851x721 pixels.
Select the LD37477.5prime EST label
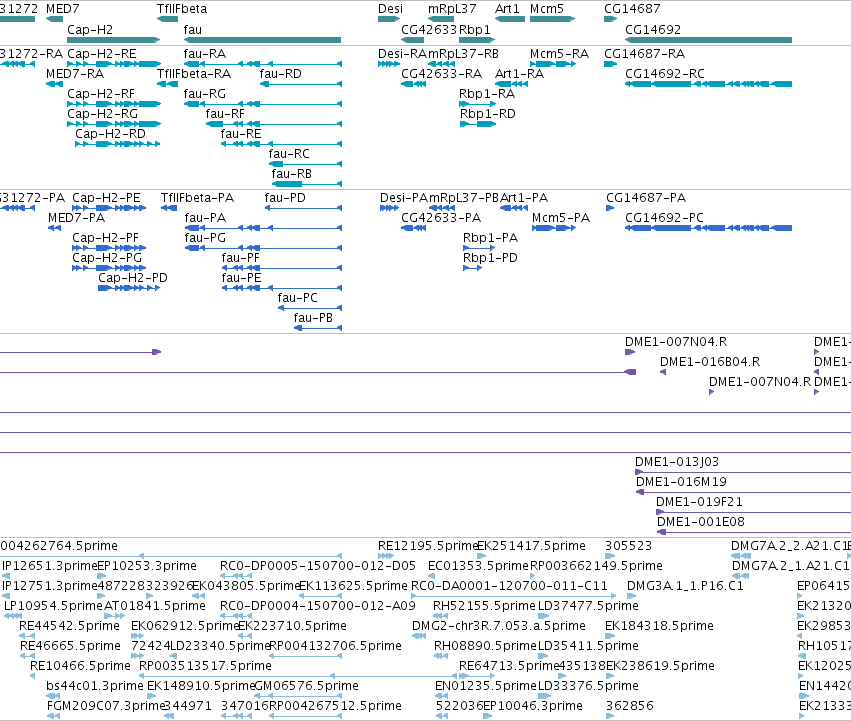(588, 606)
